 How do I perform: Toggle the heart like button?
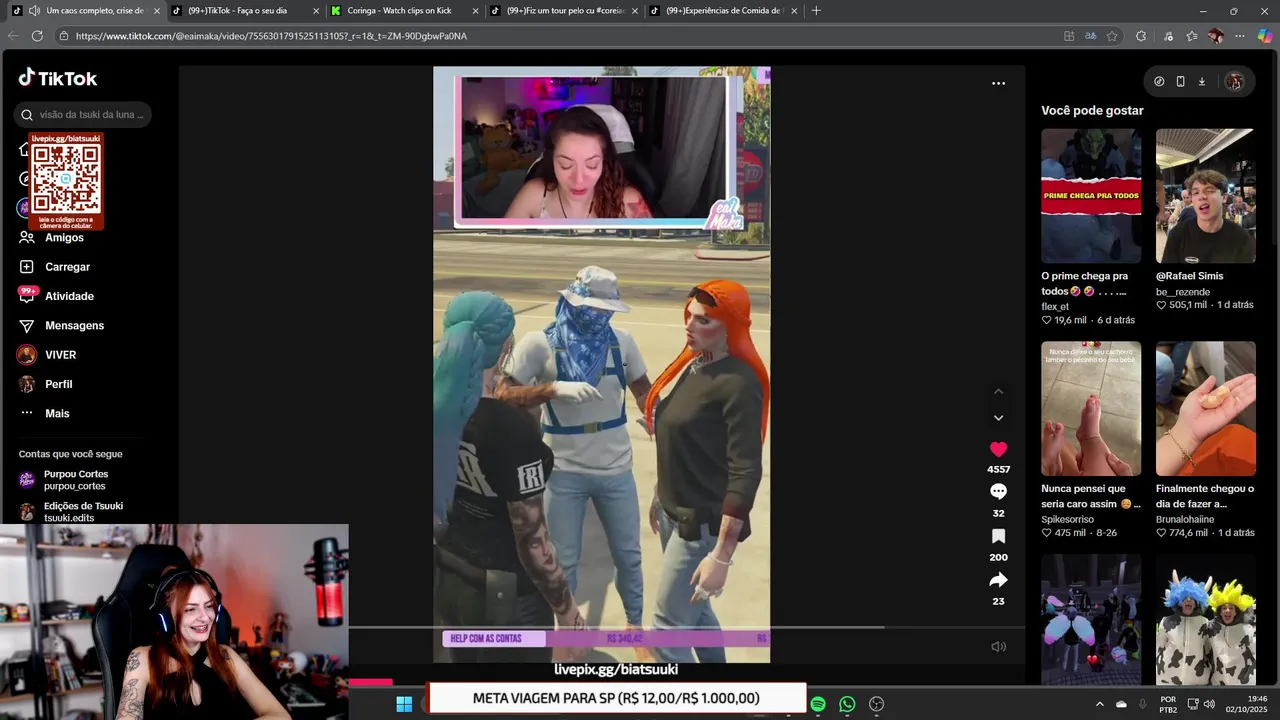(x=998, y=450)
